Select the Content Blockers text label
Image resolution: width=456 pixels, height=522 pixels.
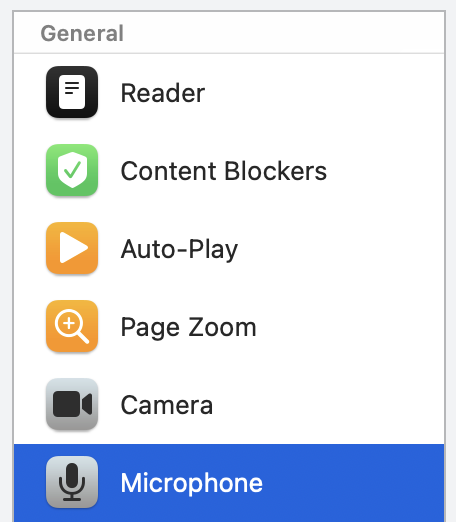[224, 171]
